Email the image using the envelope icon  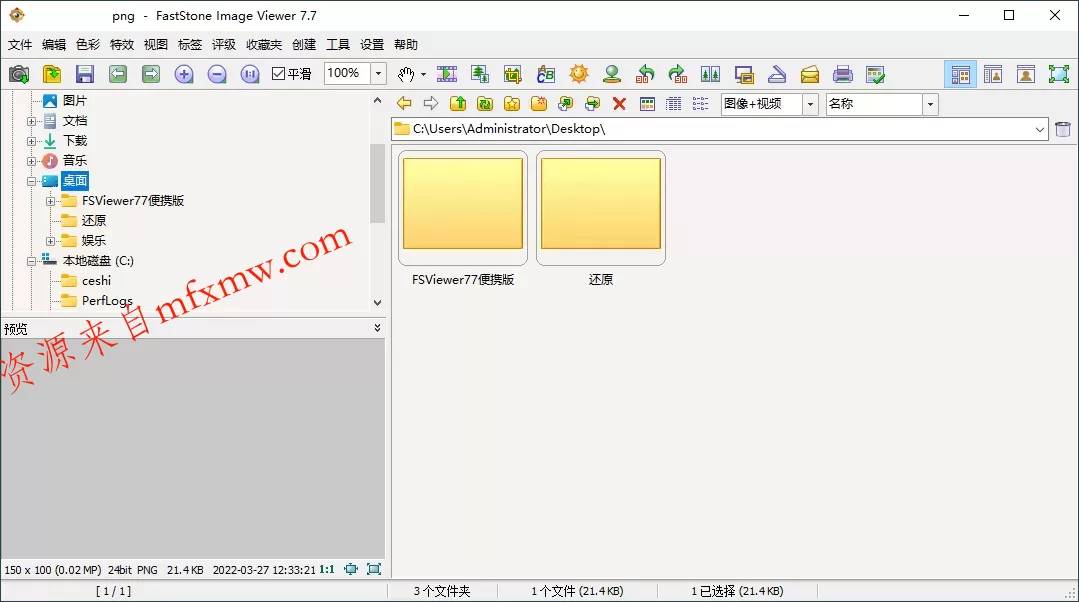tap(810, 74)
